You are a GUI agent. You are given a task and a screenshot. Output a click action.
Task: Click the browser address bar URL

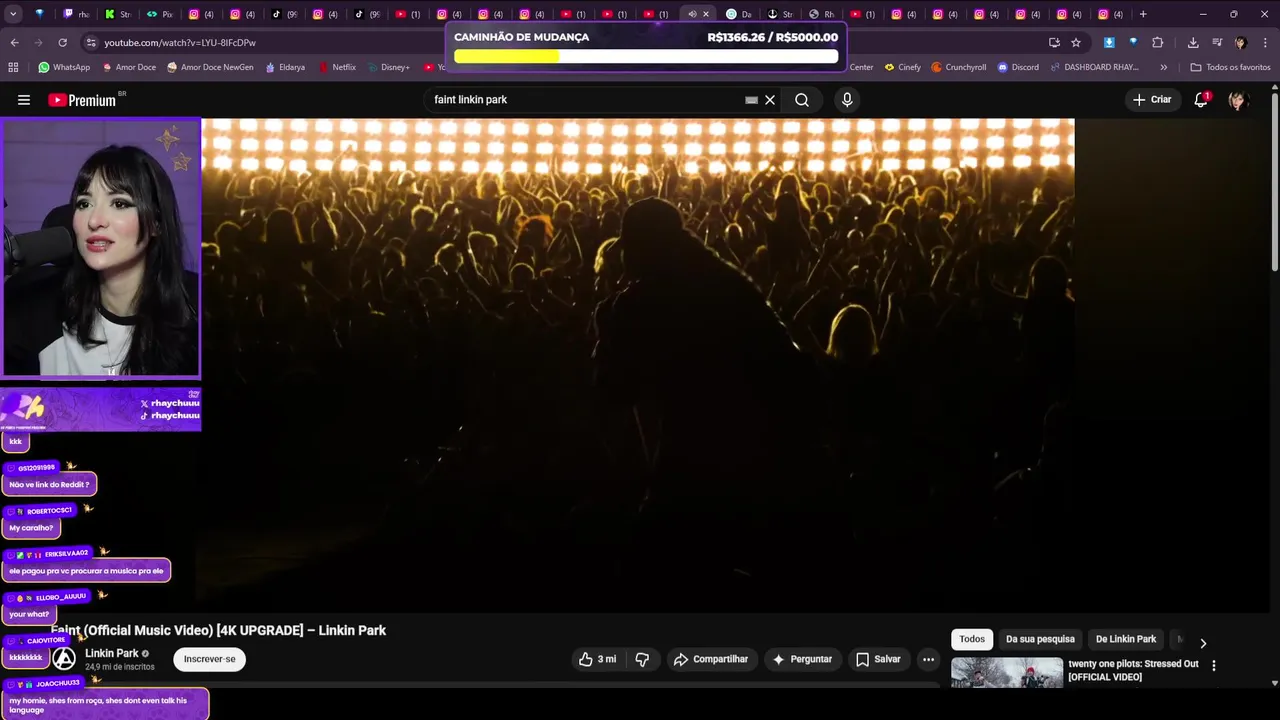coord(180,43)
